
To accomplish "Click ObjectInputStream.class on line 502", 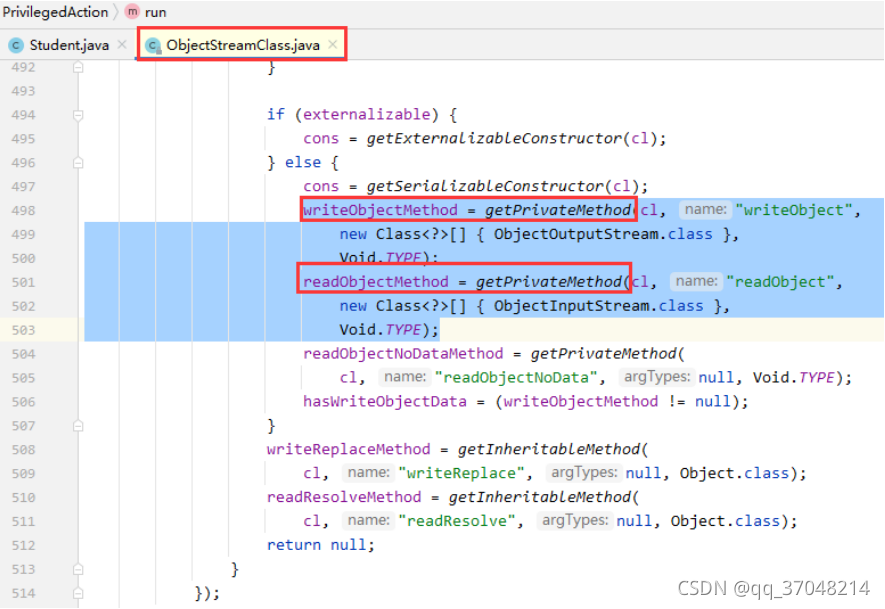I will point(598,306).
